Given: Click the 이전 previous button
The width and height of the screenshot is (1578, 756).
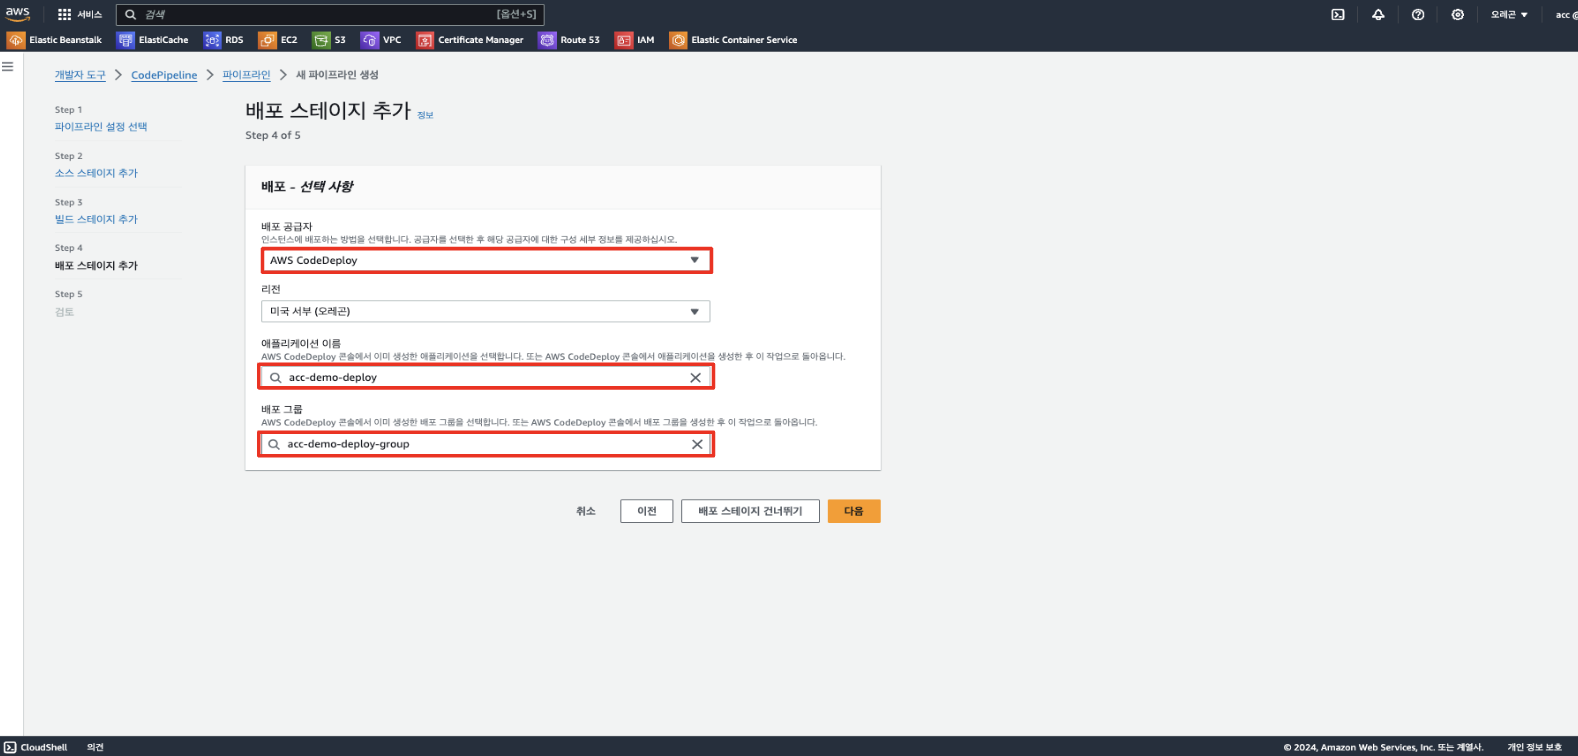Looking at the screenshot, I should pyautogui.click(x=647, y=511).
